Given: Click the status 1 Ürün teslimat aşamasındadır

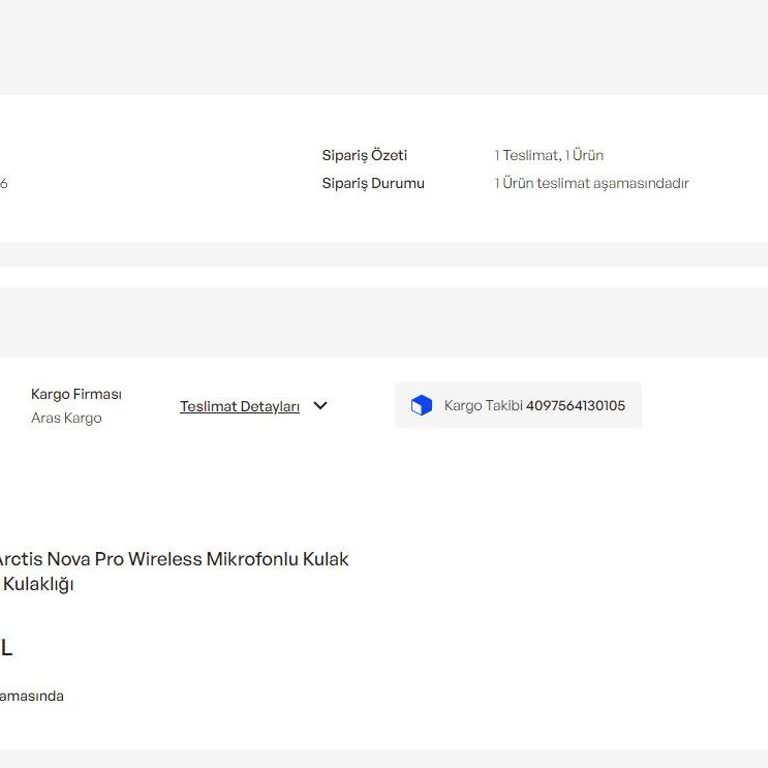Looking at the screenshot, I should tap(592, 183).
